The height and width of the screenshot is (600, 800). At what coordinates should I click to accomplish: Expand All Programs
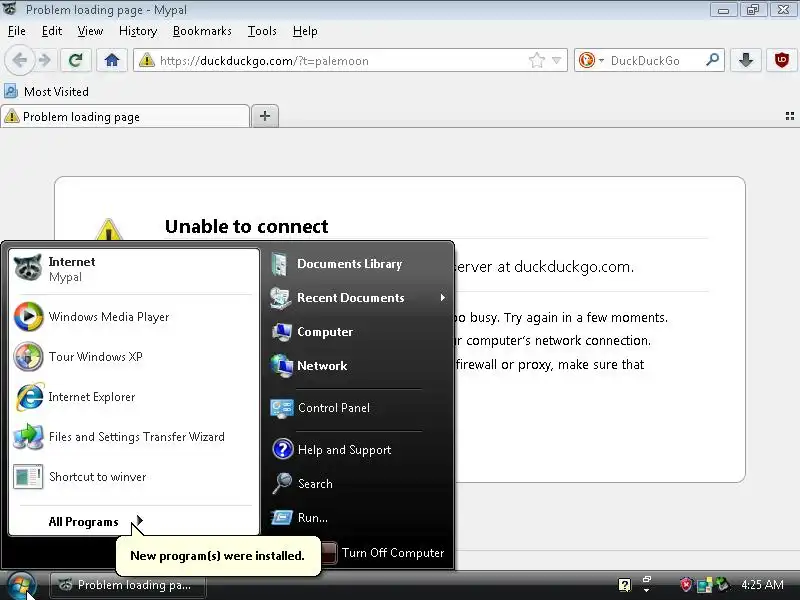point(96,521)
